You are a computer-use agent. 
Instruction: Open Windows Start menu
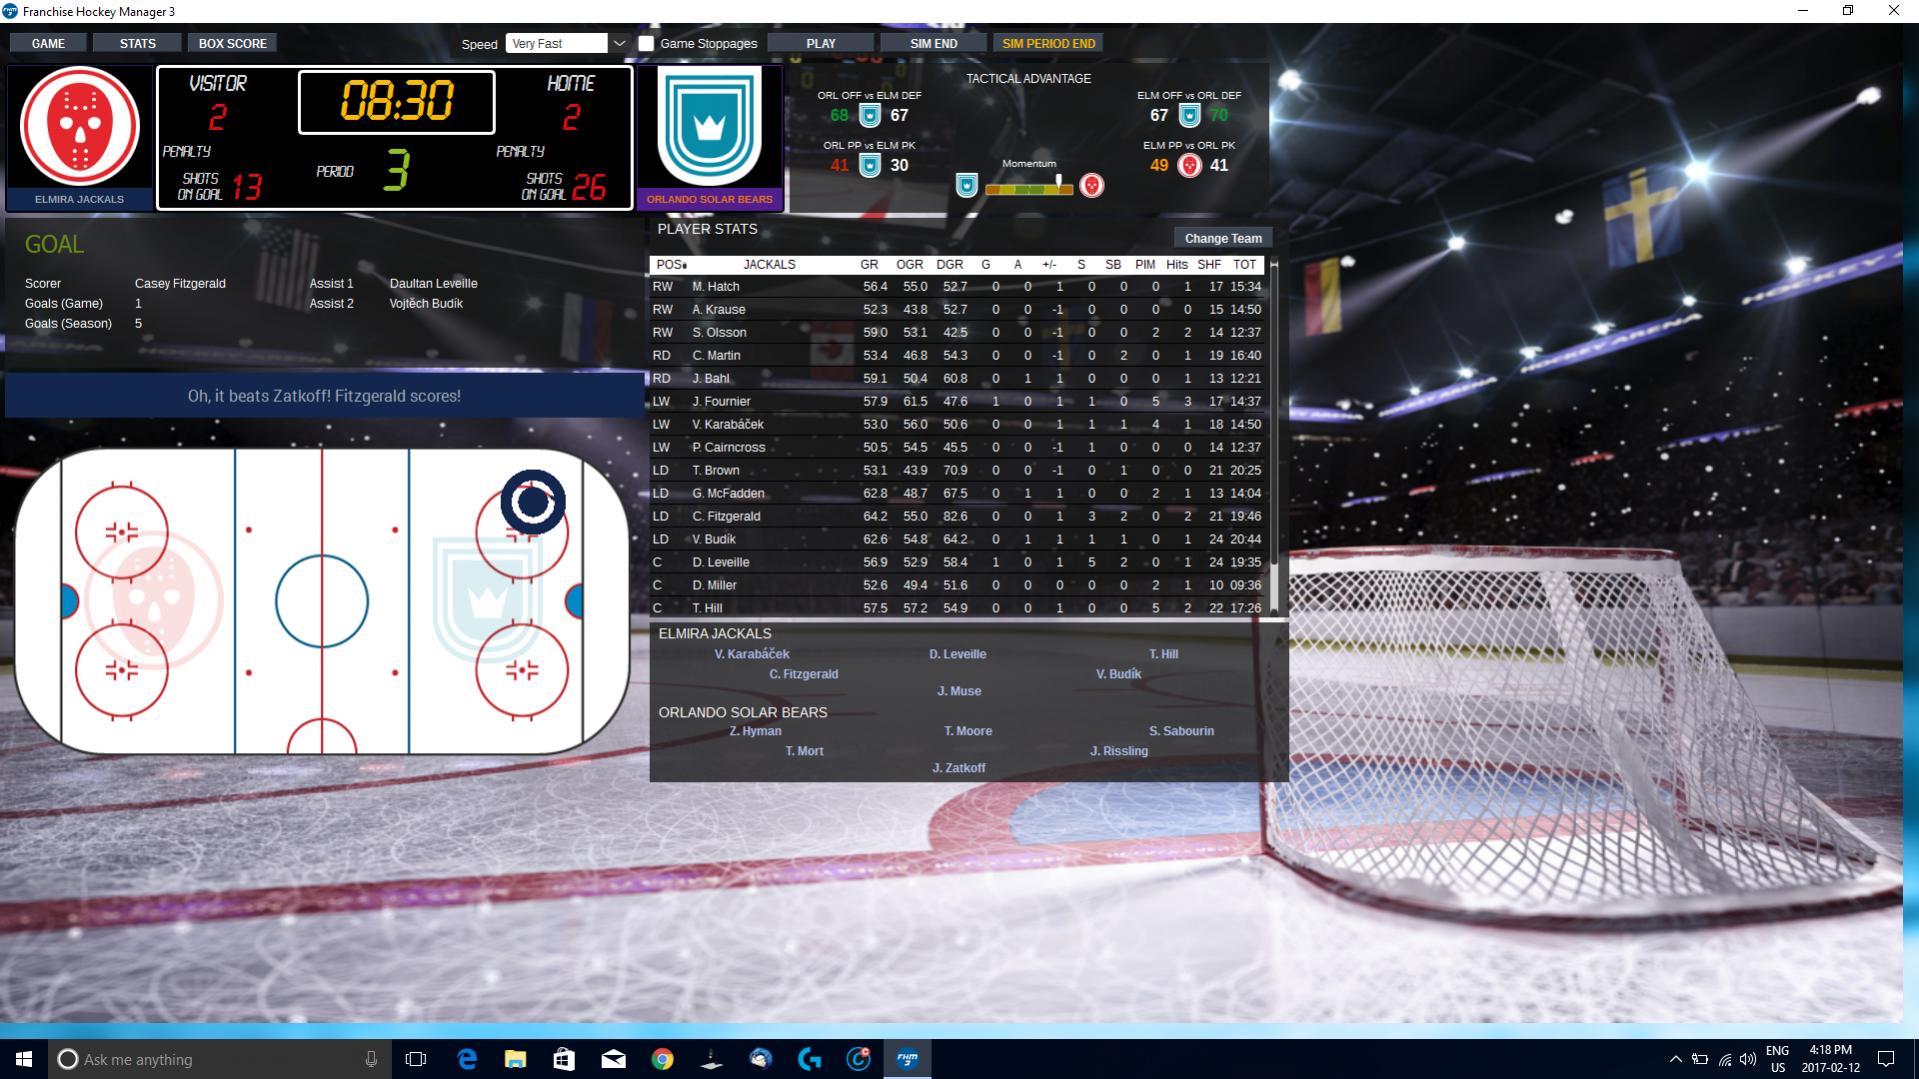(x=24, y=1059)
